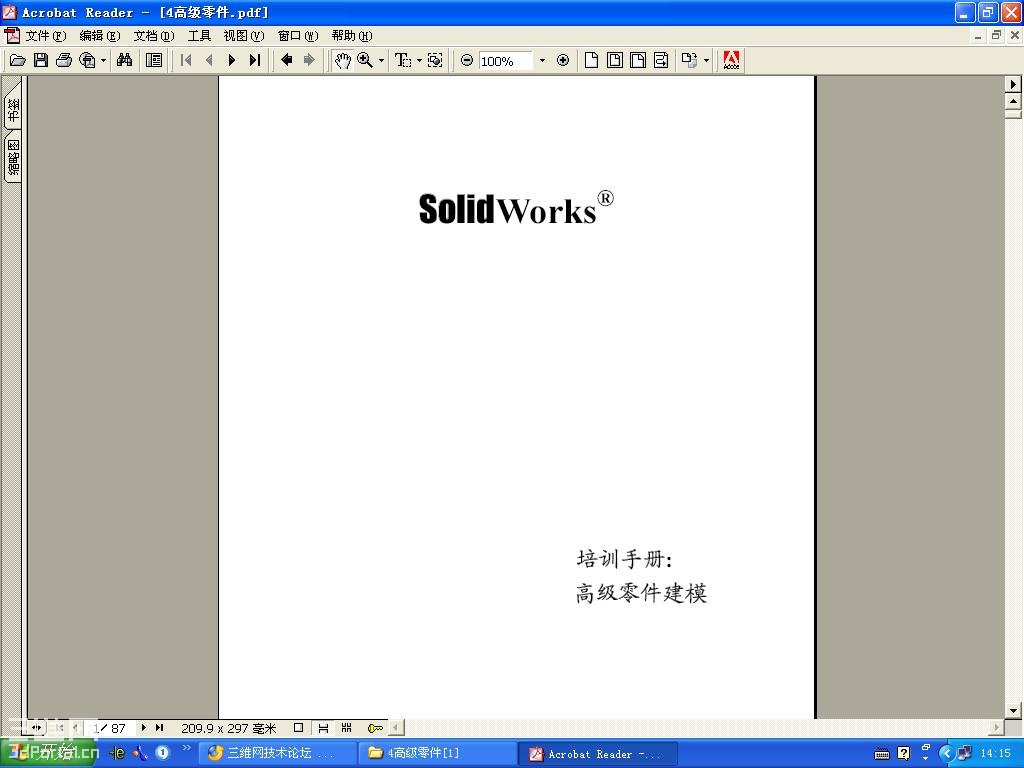This screenshot has width=1024, height=768.
Task: Click the Acrobat Reader taskbar button
Action: (598, 753)
